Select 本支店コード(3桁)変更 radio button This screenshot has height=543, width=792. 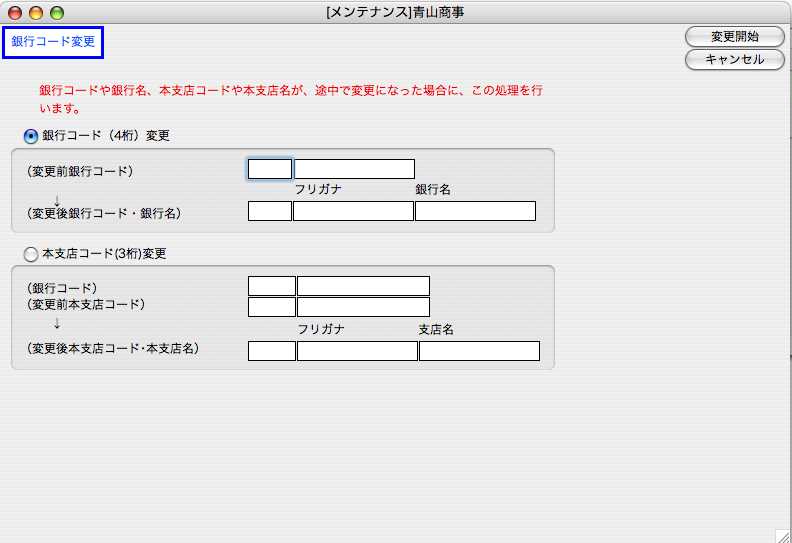pyautogui.click(x=31, y=254)
